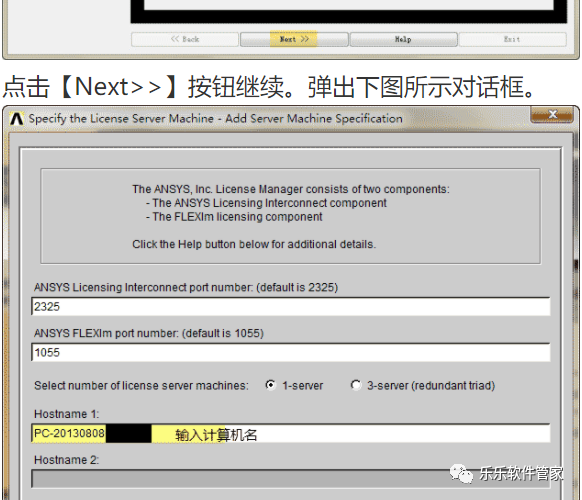Click the << Back button

(x=184, y=39)
